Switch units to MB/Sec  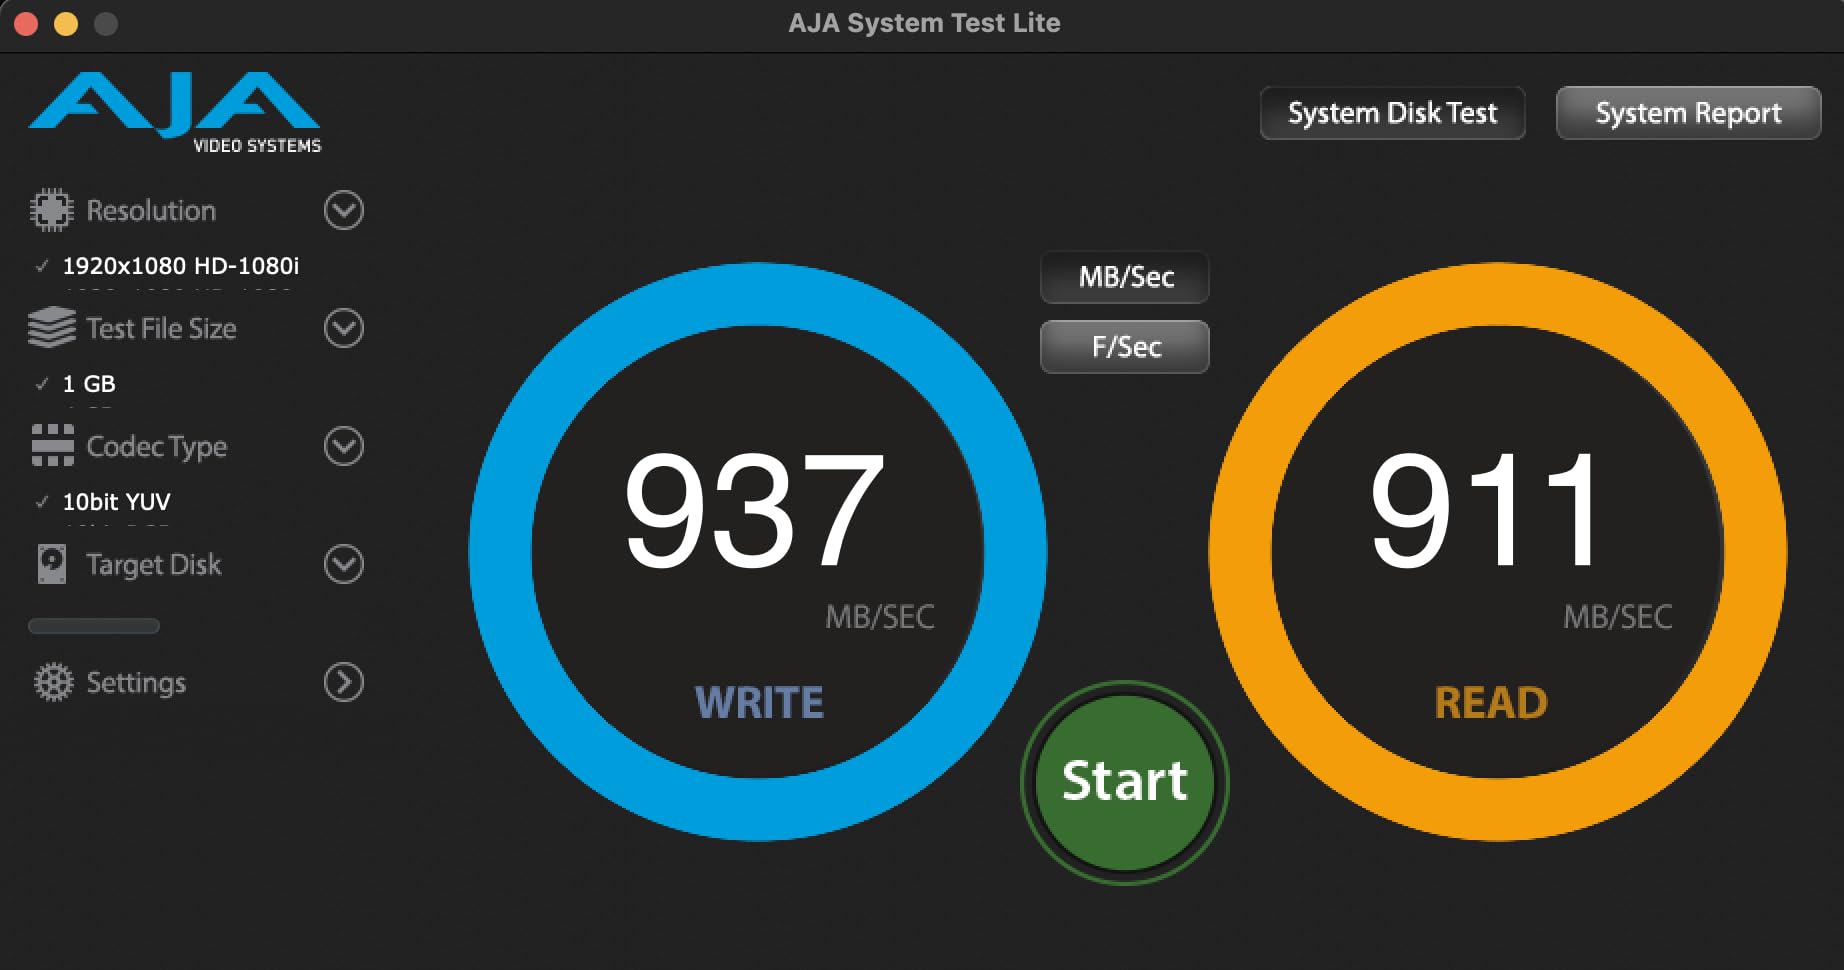click(1125, 277)
